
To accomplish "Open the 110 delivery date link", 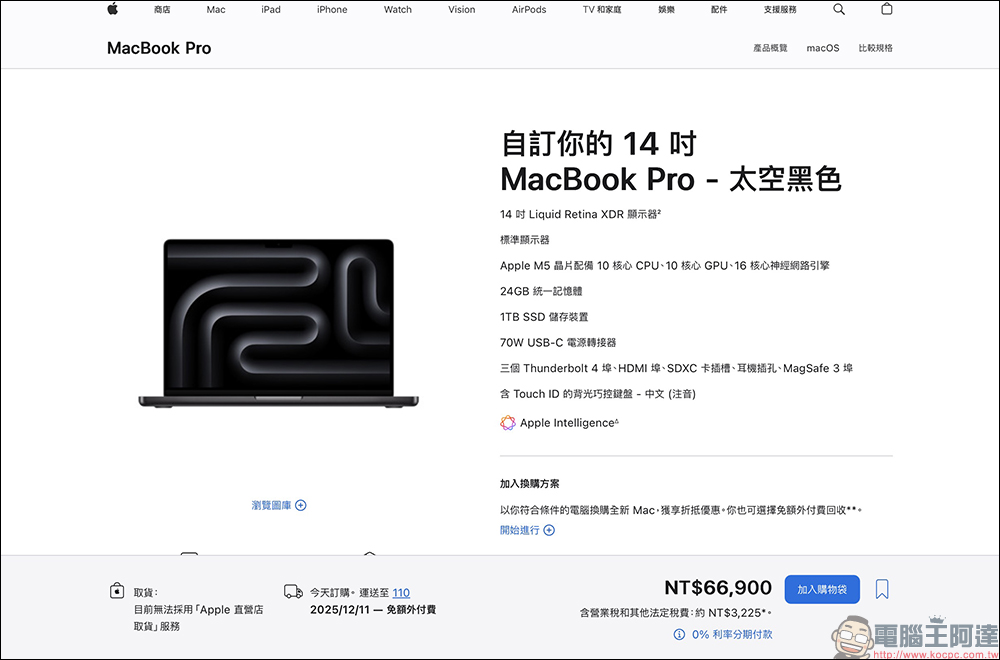I will tap(401, 592).
